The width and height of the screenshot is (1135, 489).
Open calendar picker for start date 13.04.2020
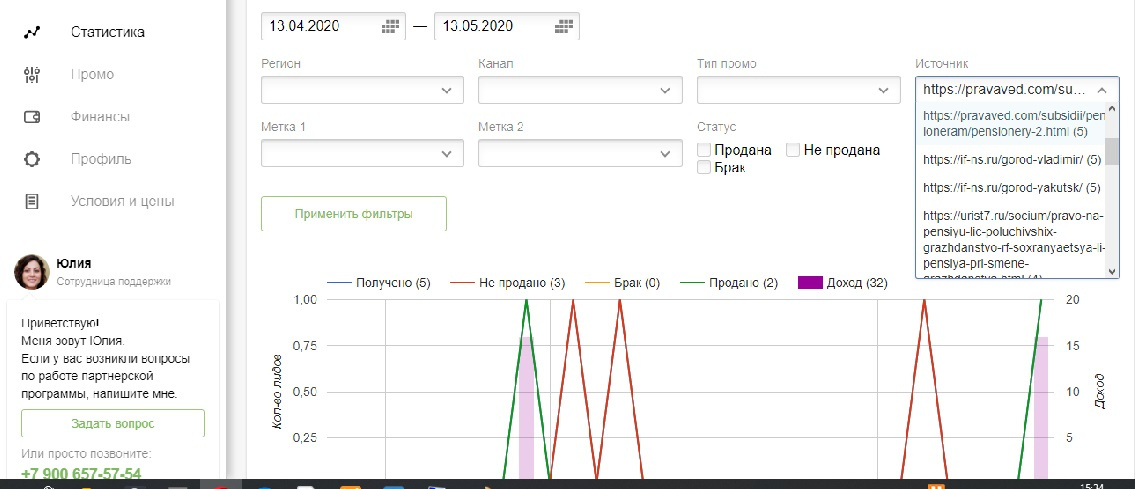click(x=390, y=27)
